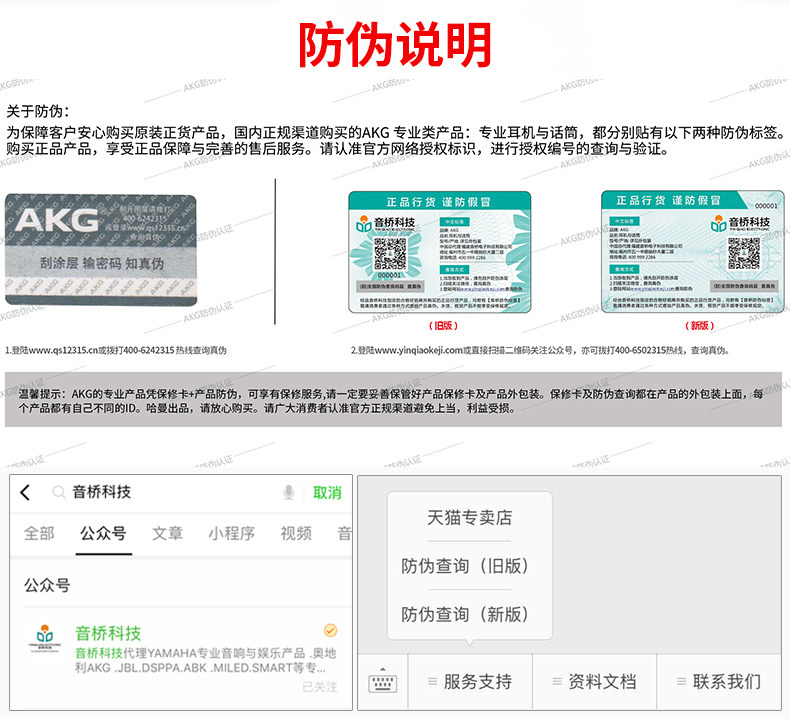Click the QR code on new label
This screenshot has width=790, height=719.
(744, 253)
